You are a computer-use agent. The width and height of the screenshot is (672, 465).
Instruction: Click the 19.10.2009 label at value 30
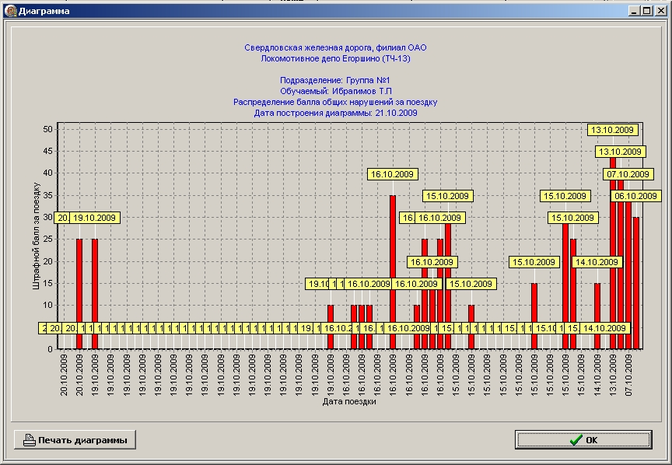95,218
